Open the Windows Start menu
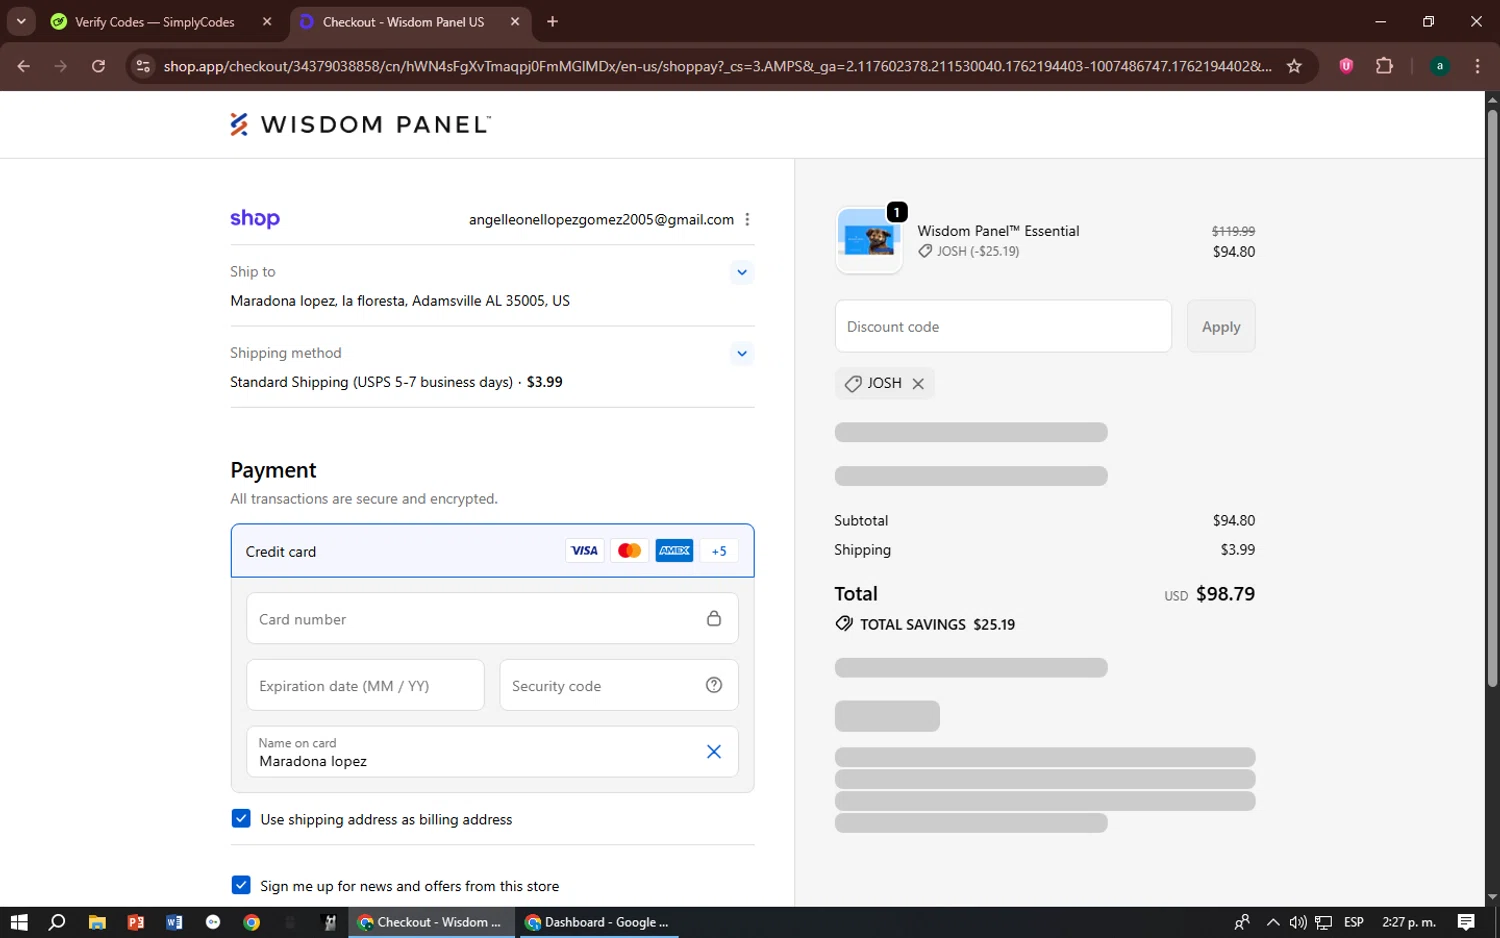The height and width of the screenshot is (938, 1500). click(19, 922)
